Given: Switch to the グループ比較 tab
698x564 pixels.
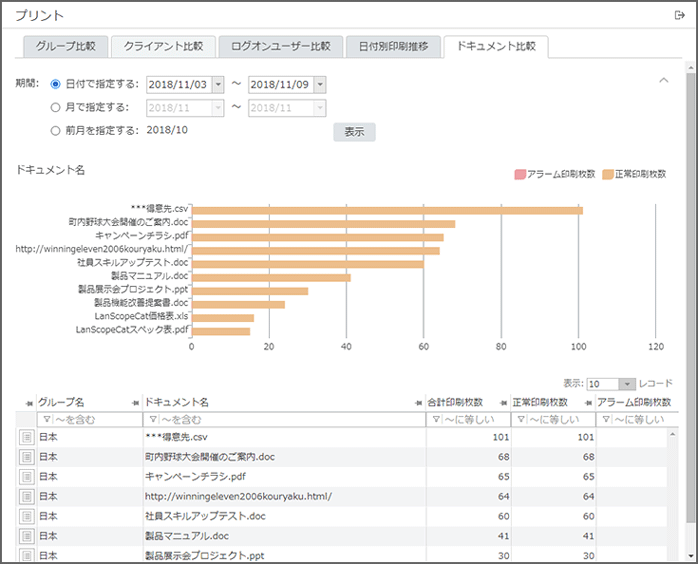Looking at the screenshot, I should point(66,46).
